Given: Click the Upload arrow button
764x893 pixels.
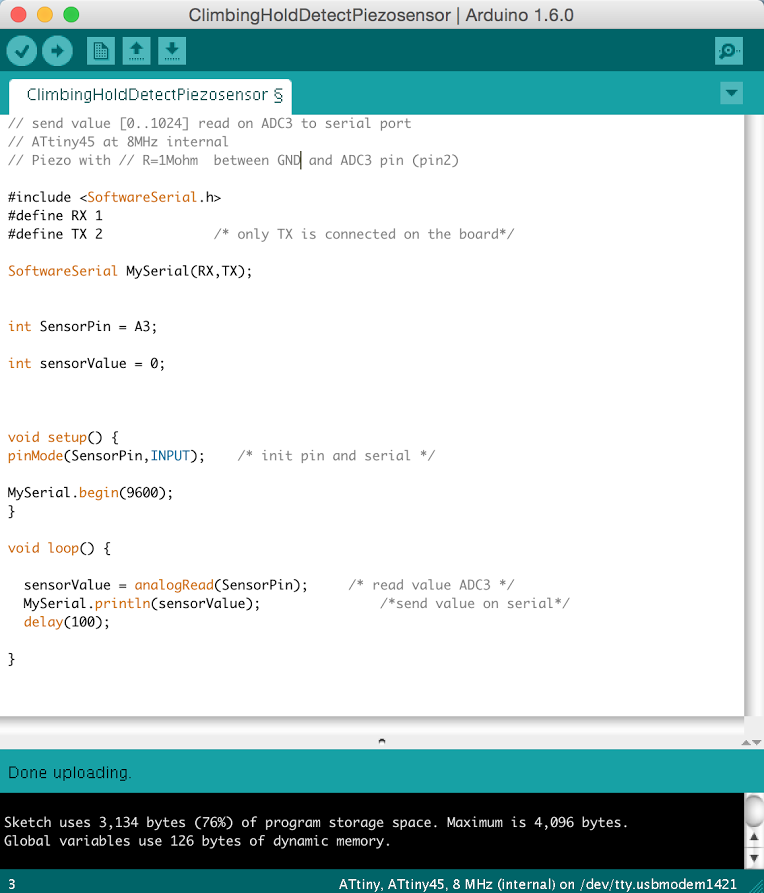Looking at the screenshot, I should pos(58,51).
